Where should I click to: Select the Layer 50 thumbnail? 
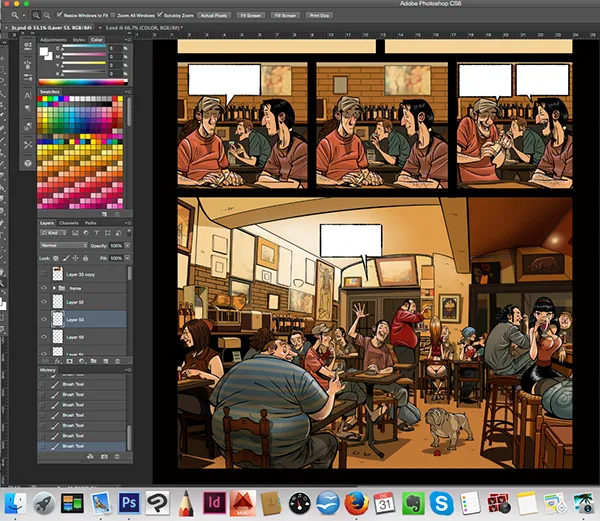pos(58,337)
